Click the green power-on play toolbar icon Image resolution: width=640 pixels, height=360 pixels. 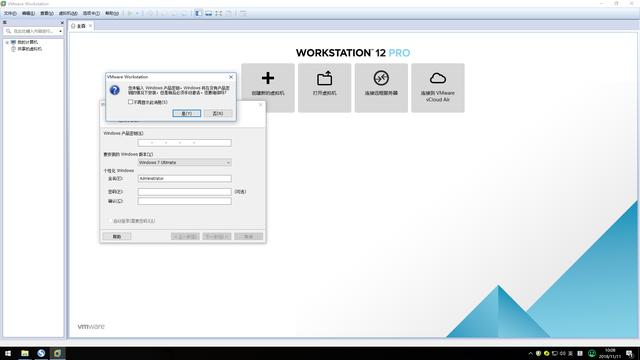point(130,13)
